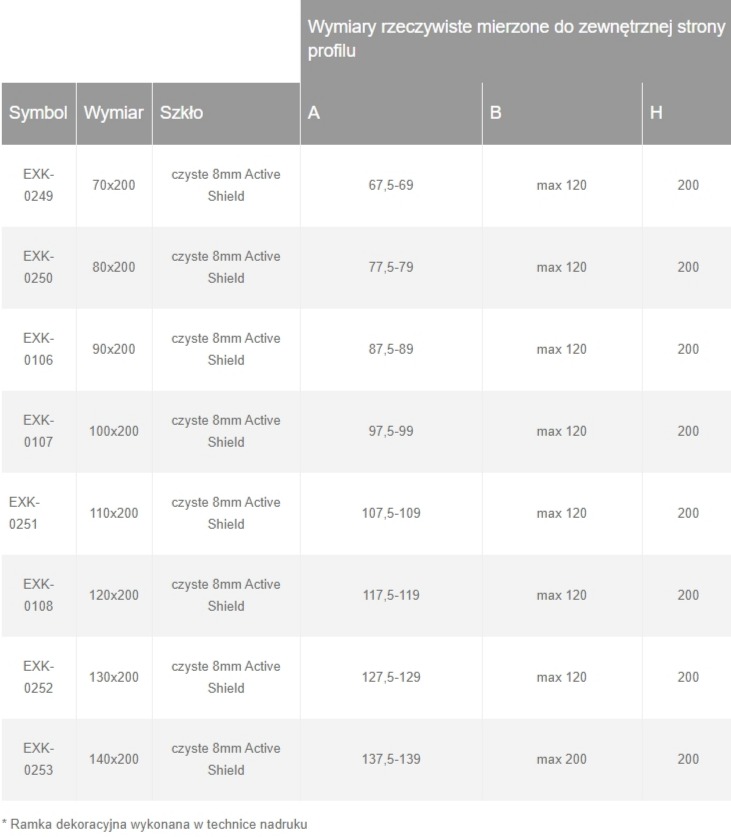This screenshot has height=837, width=731.
Task: Click the 67,5-69 value in column A
Action: [x=391, y=185]
